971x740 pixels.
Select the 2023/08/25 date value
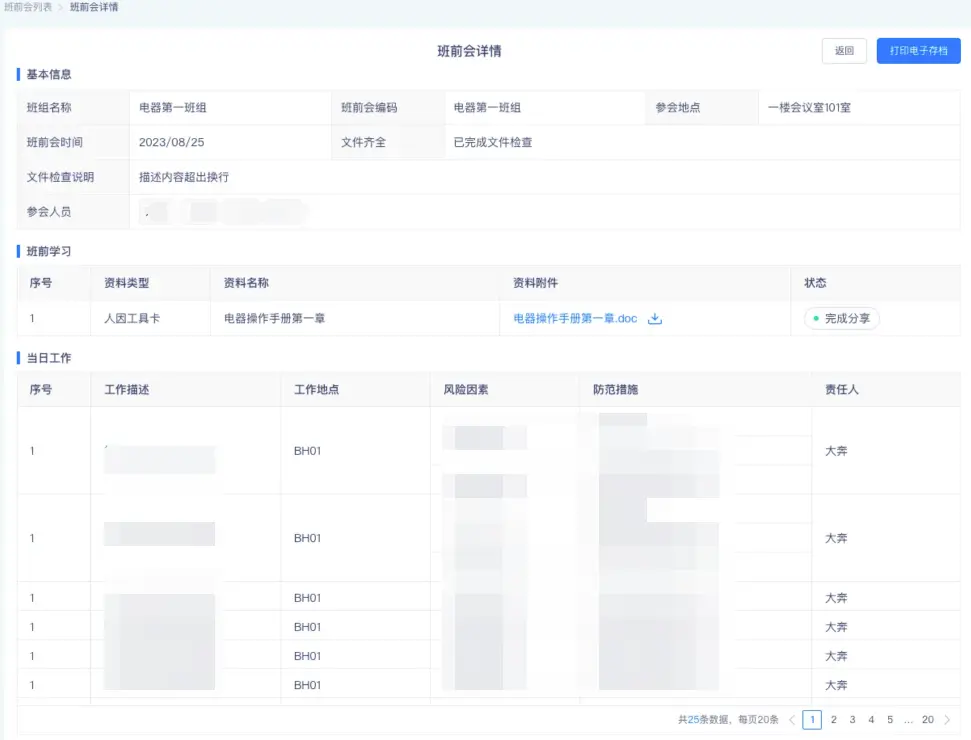pyautogui.click(x=172, y=142)
